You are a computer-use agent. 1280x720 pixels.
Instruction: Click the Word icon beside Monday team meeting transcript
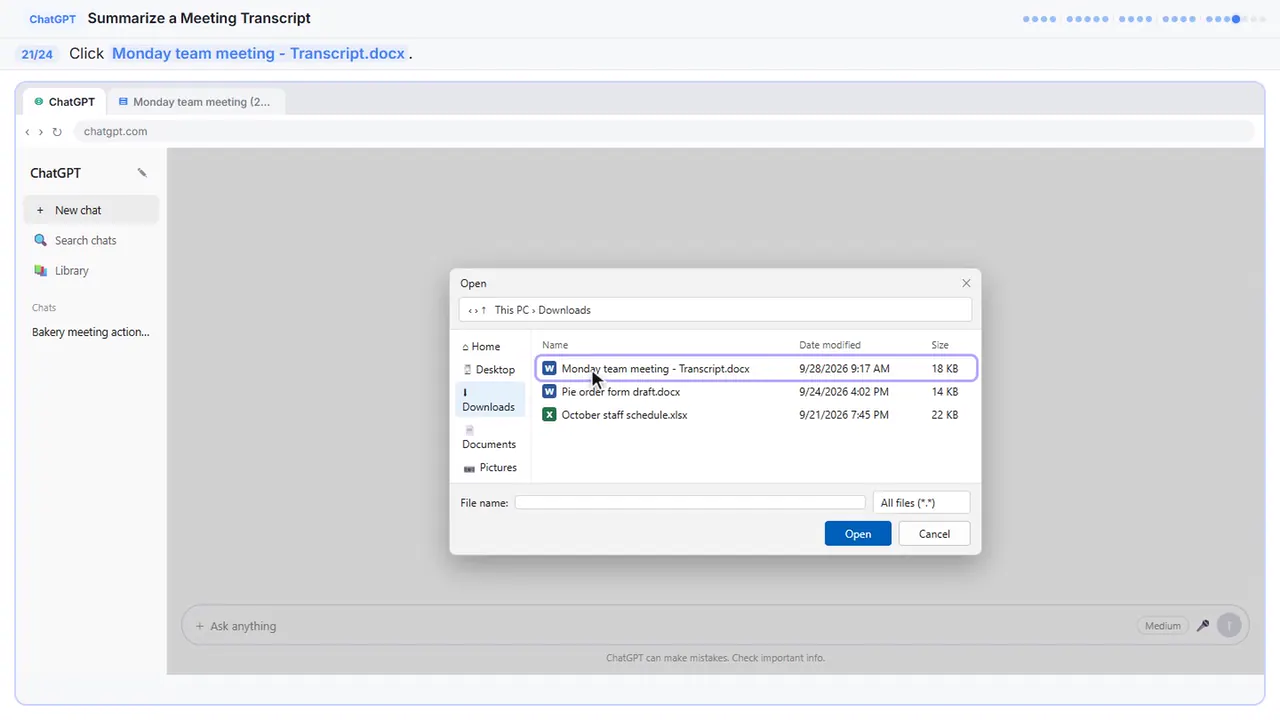549,369
